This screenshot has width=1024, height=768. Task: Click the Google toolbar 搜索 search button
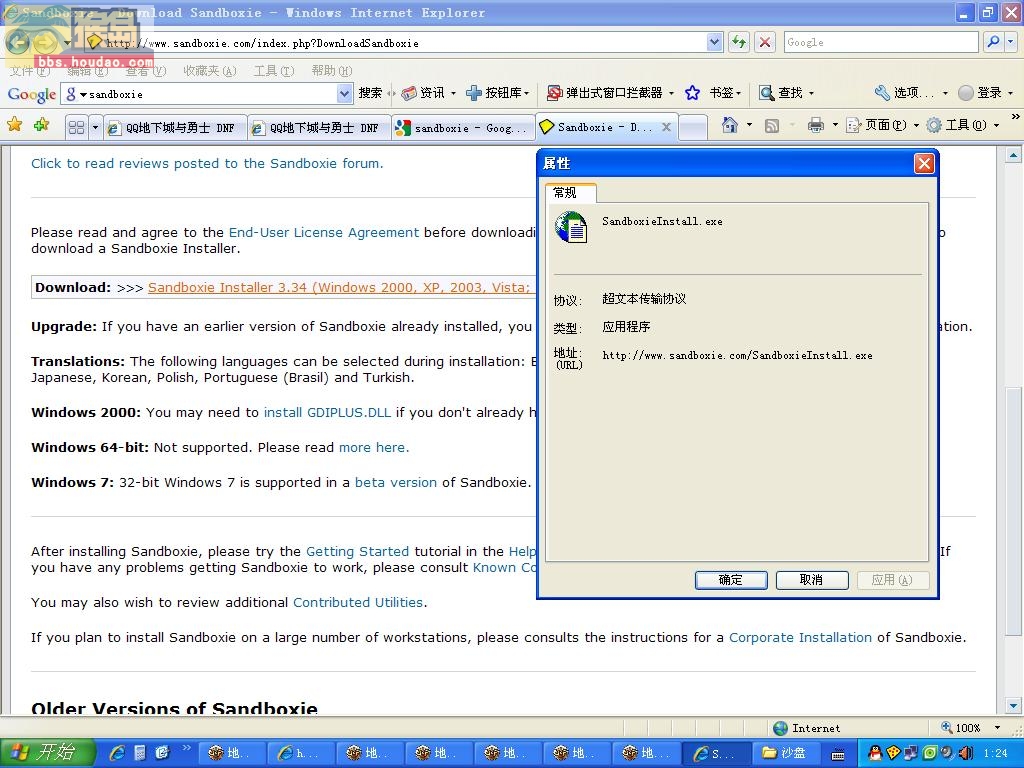[370, 93]
